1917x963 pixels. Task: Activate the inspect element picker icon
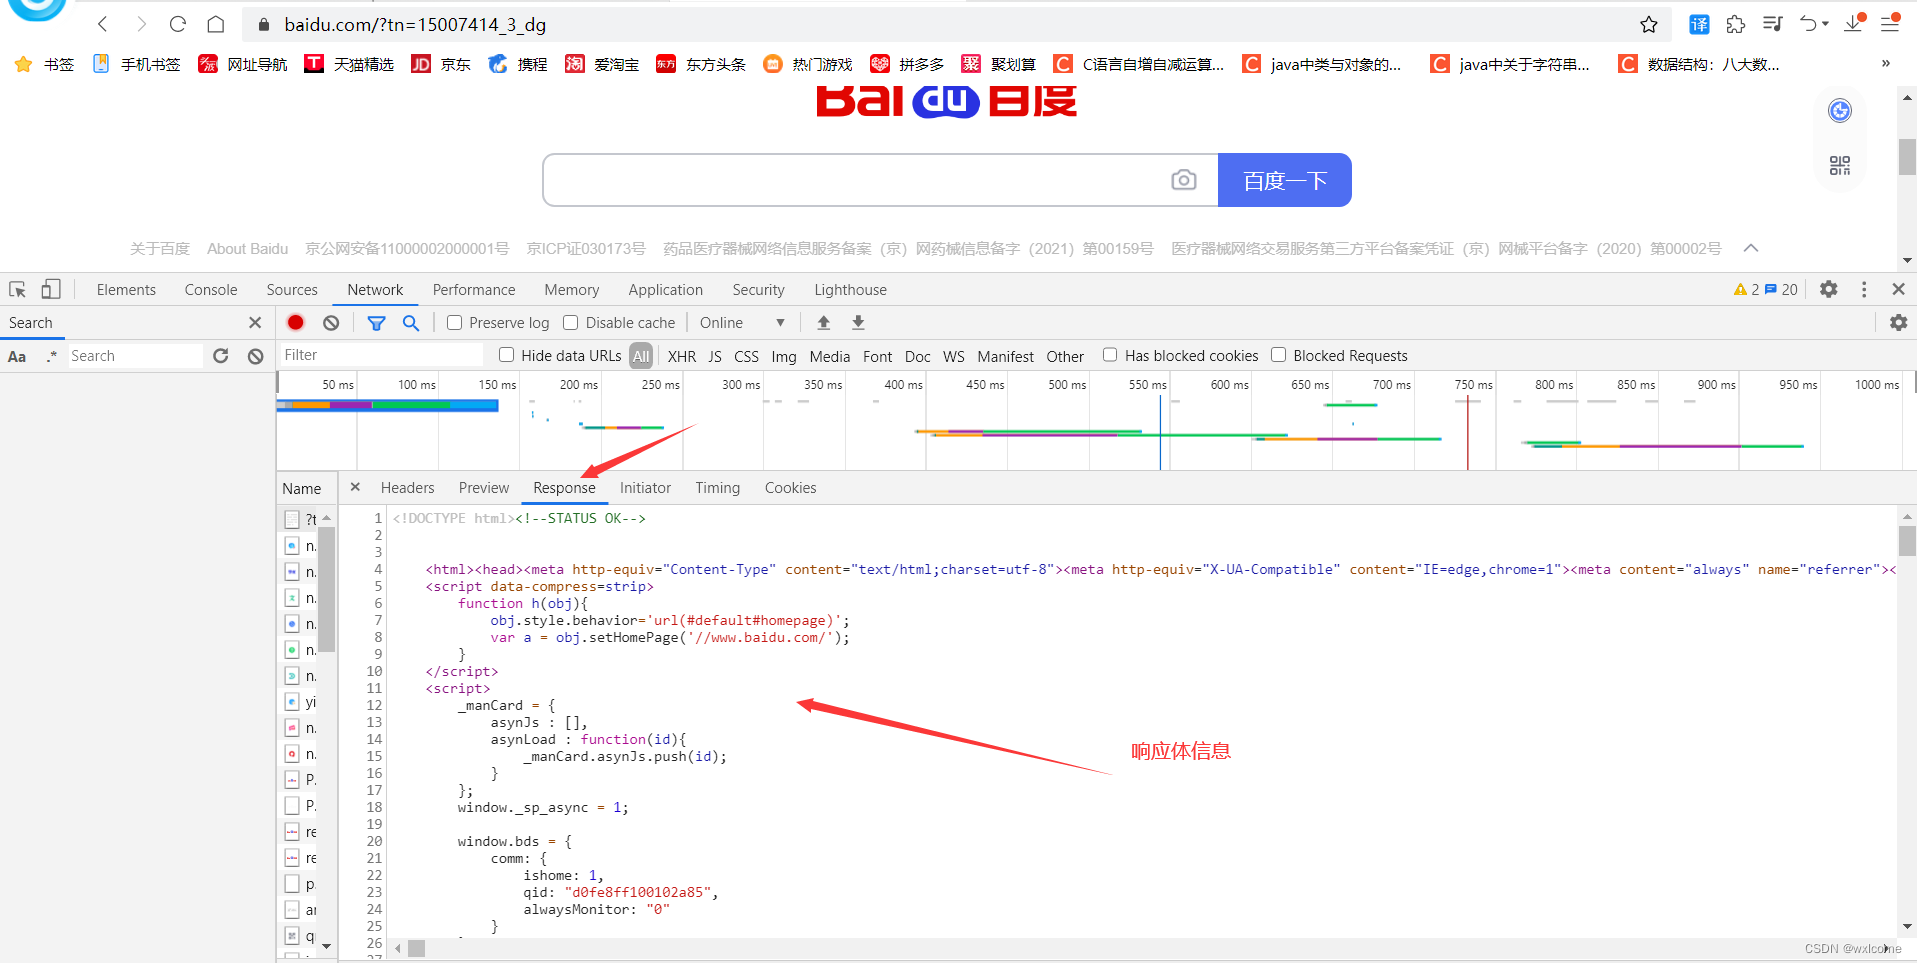(18, 289)
